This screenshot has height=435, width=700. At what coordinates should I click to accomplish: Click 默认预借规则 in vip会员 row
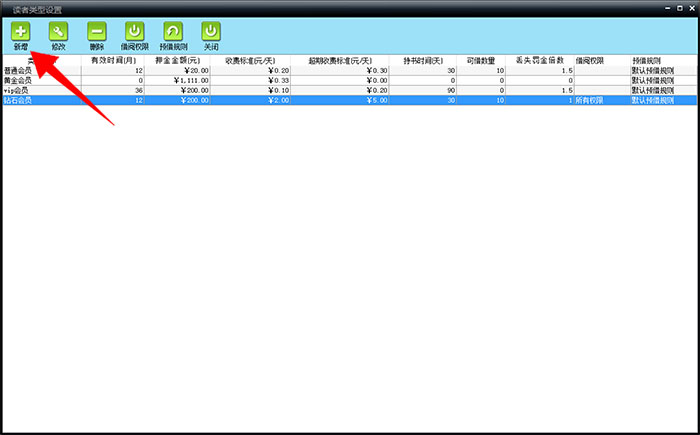664,90
